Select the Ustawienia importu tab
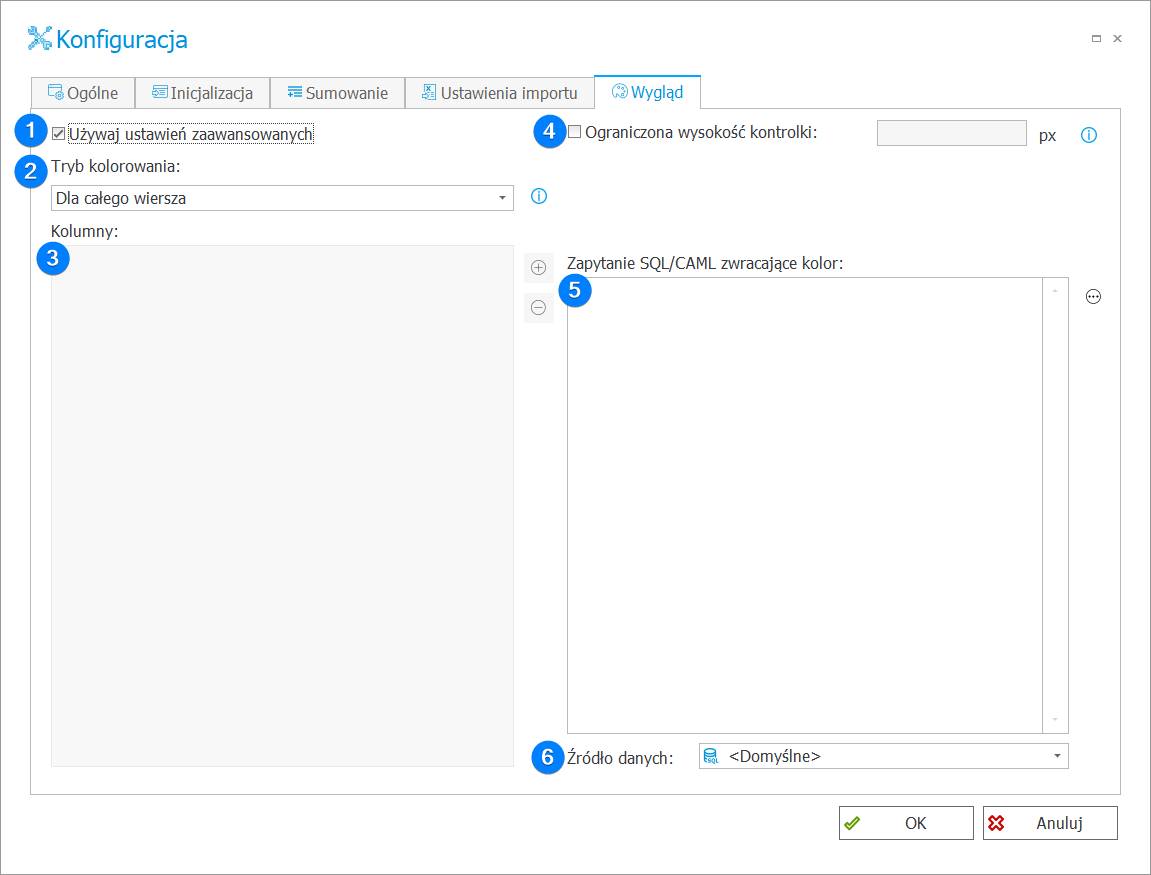The image size is (1151, 875). click(499, 93)
